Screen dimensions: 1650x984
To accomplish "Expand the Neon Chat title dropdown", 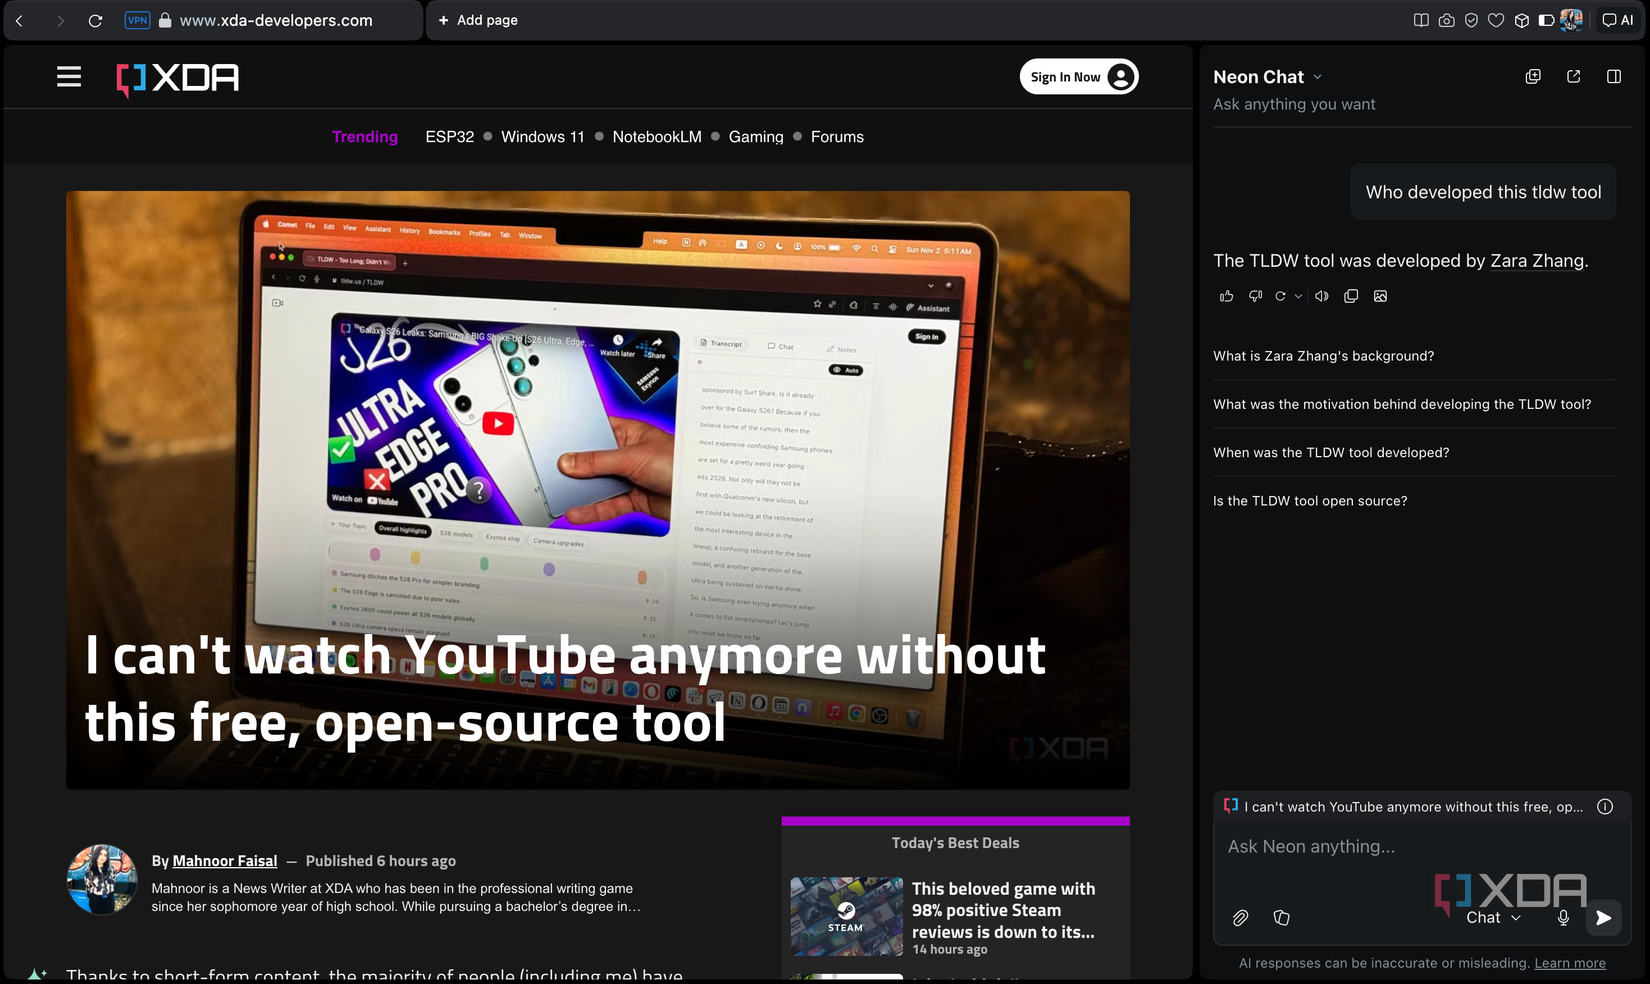I will point(1317,77).
